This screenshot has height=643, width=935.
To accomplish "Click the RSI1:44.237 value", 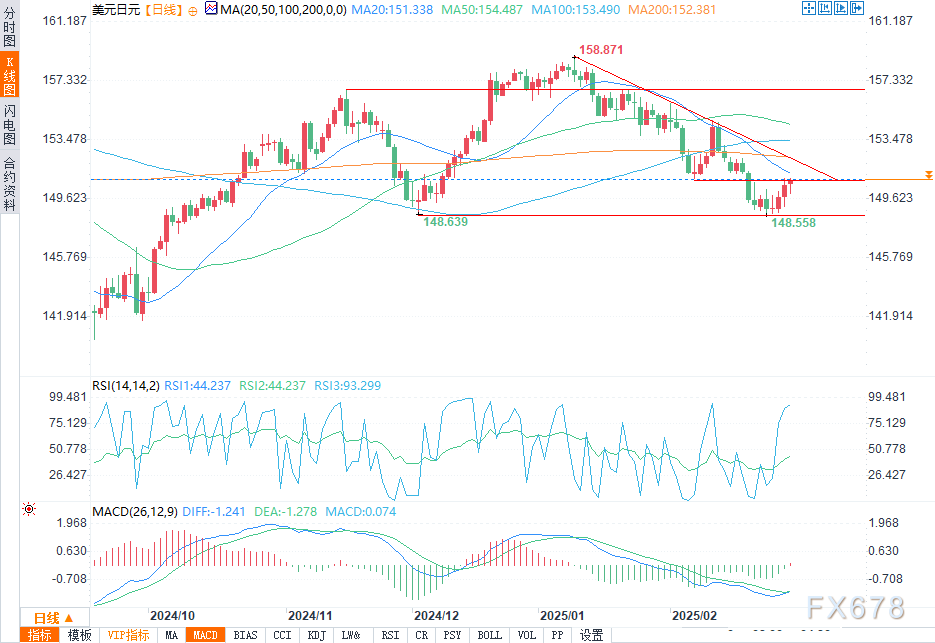I will (x=197, y=385).
